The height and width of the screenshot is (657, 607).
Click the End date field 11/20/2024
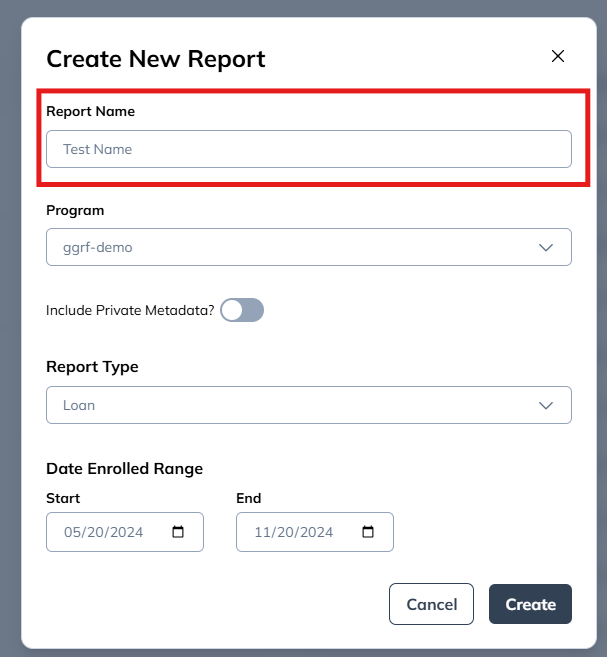click(x=315, y=532)
